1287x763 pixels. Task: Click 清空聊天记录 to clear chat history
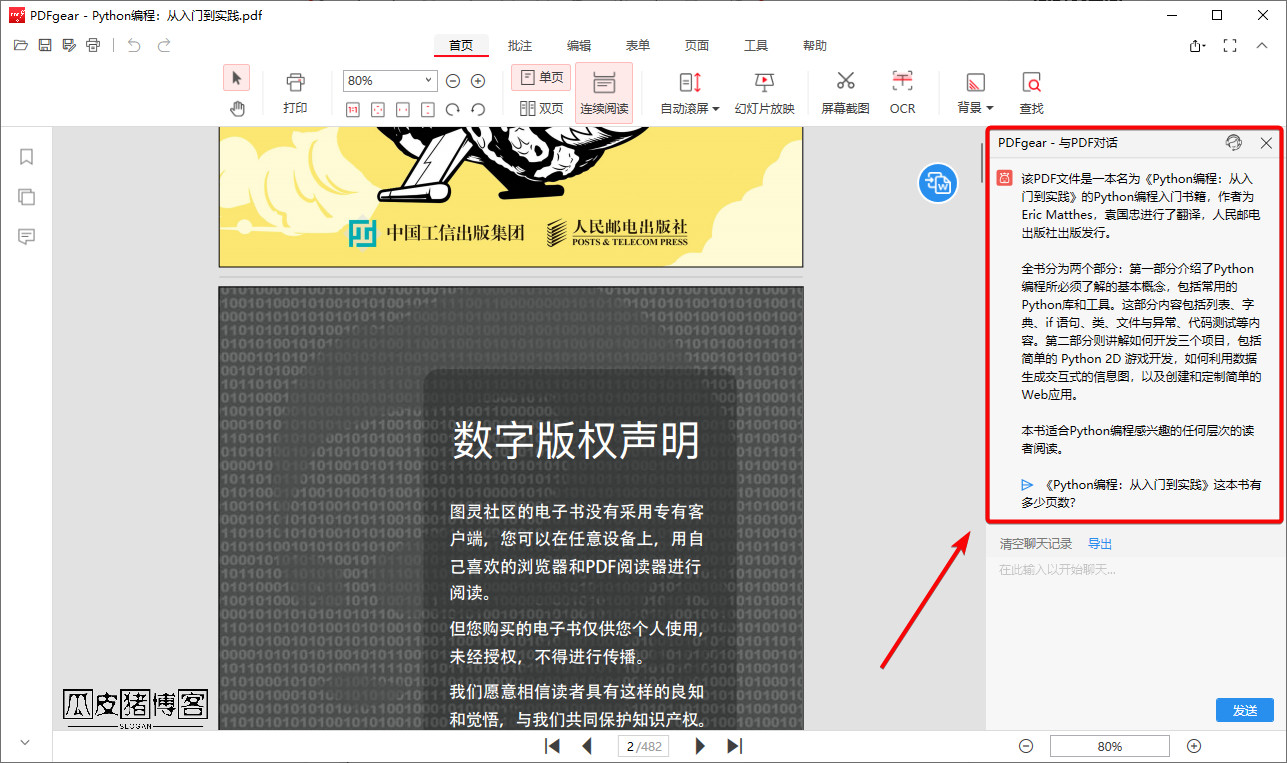pos(1036,544)
